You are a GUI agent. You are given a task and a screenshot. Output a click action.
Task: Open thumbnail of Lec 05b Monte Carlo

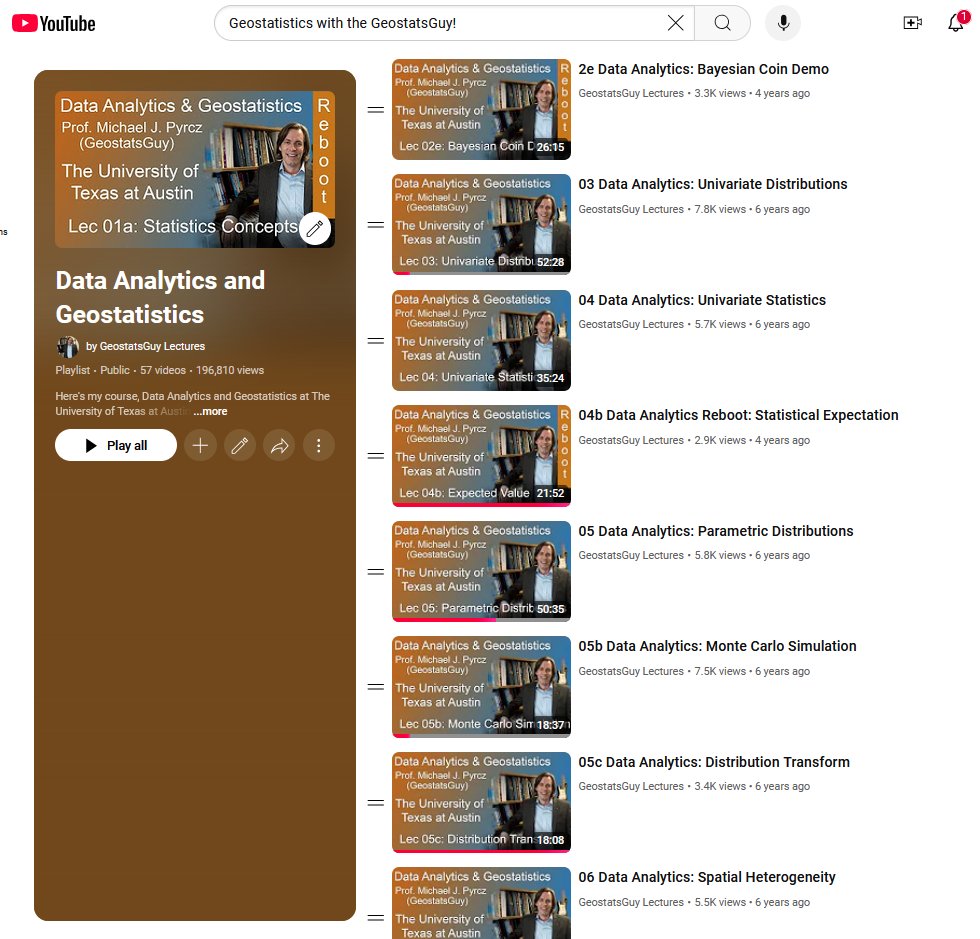tap(481, 686)
